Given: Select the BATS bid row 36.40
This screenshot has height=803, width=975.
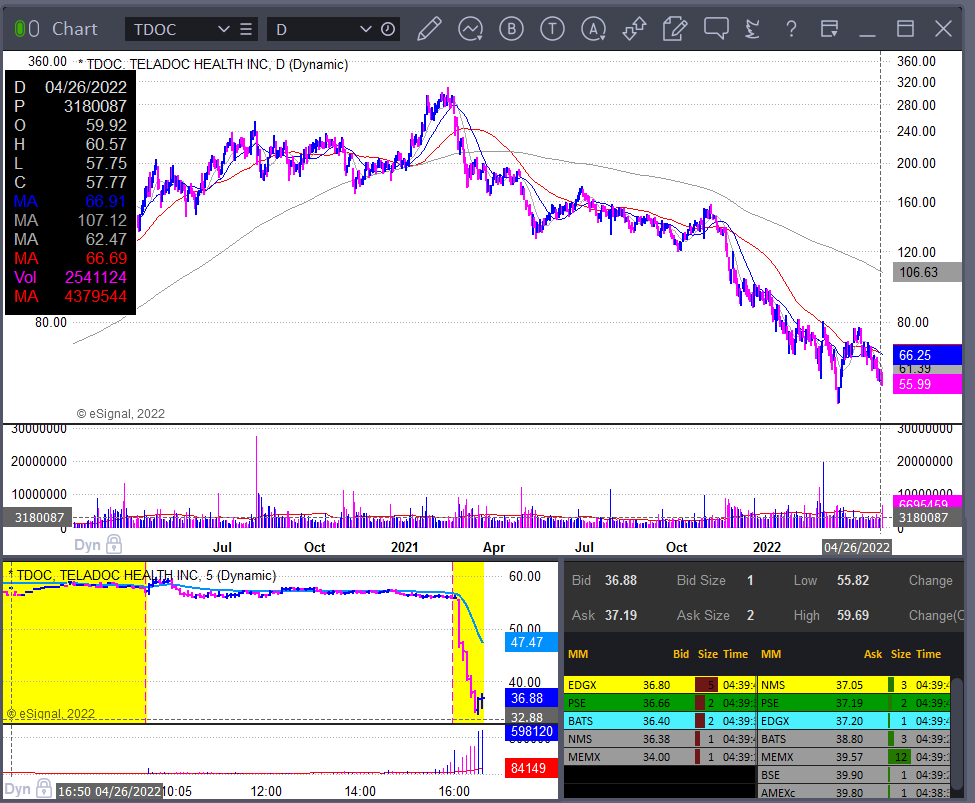Looking at the screenshot, I should click(660, 721).
